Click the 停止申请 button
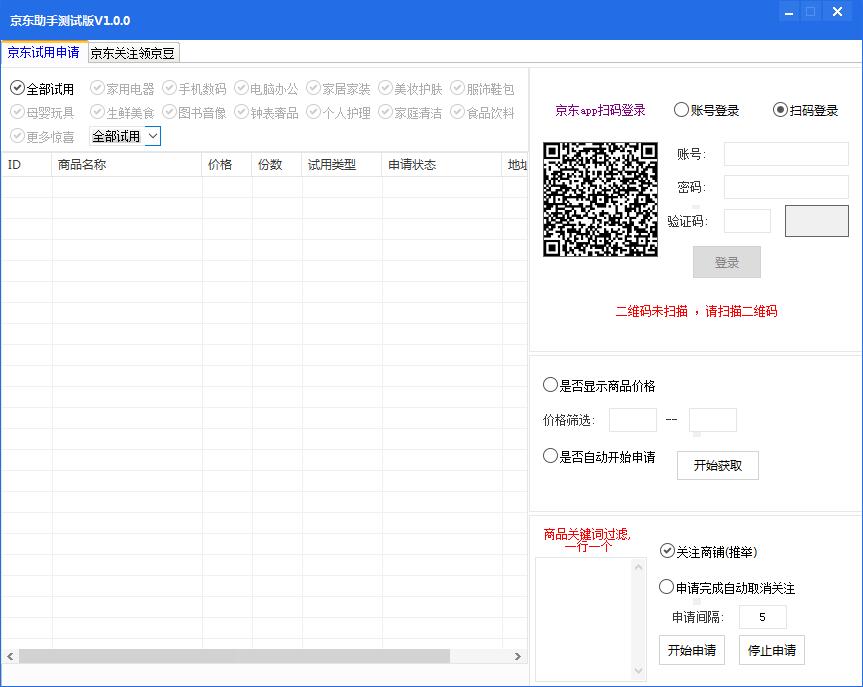Viewport: 863px width, 687px height. (771, 650)
